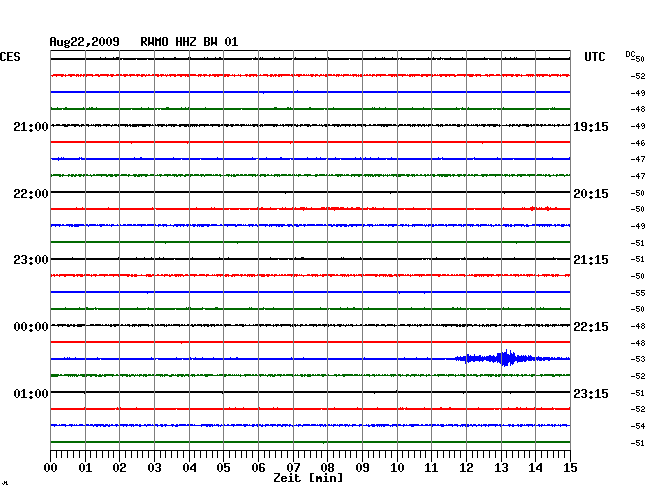Click minute label 01 on the time axis
The width and height of the screenshot is (650, 494).
tap(85, 468)
